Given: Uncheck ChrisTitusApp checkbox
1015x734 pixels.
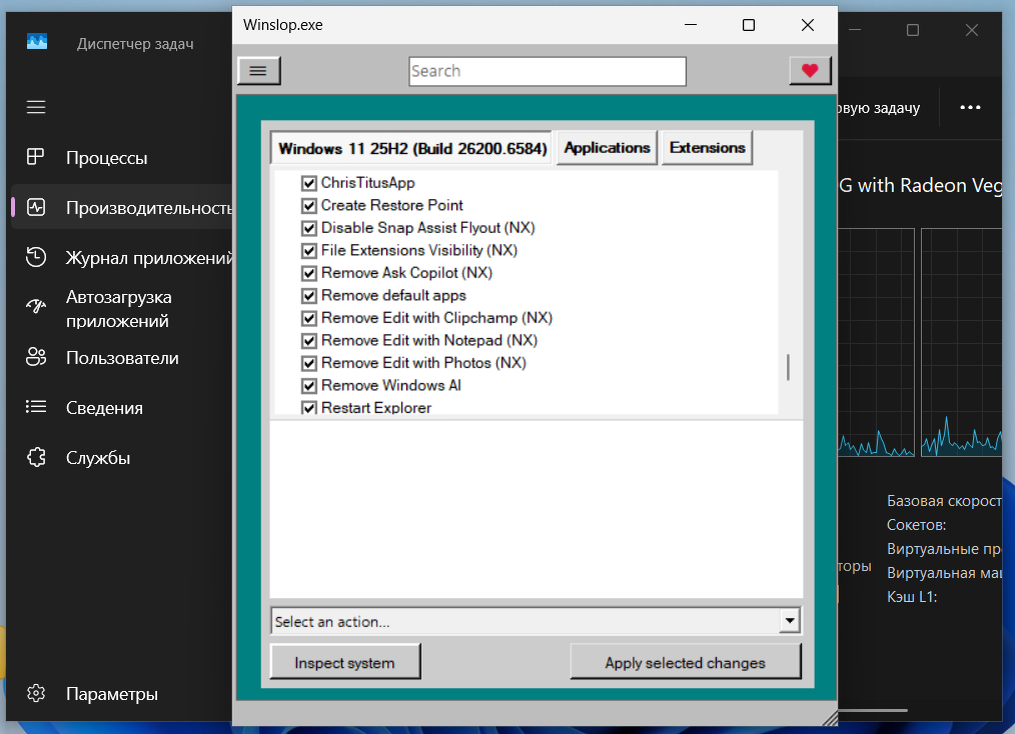Looking at the screenshot, I should pyautogui.click(x=309, y=183).
